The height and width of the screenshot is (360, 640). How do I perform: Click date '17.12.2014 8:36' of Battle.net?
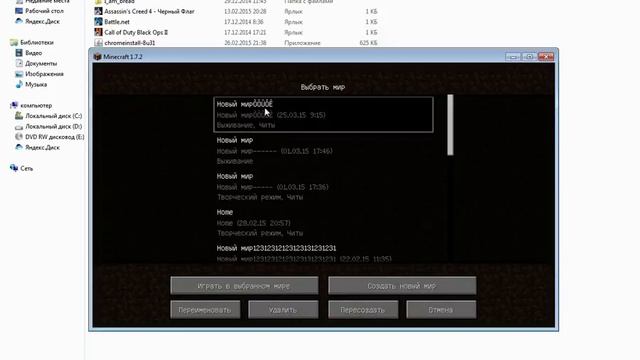[x=244, y=22]
